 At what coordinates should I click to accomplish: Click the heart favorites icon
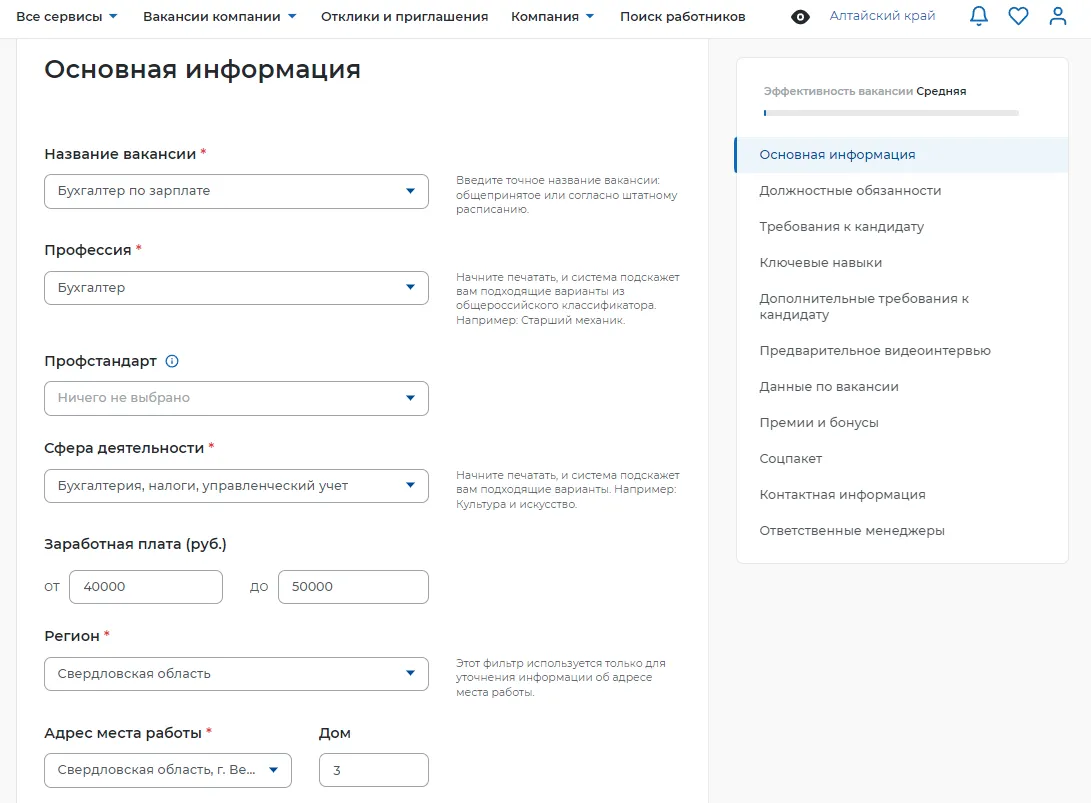click(1018, 16)
